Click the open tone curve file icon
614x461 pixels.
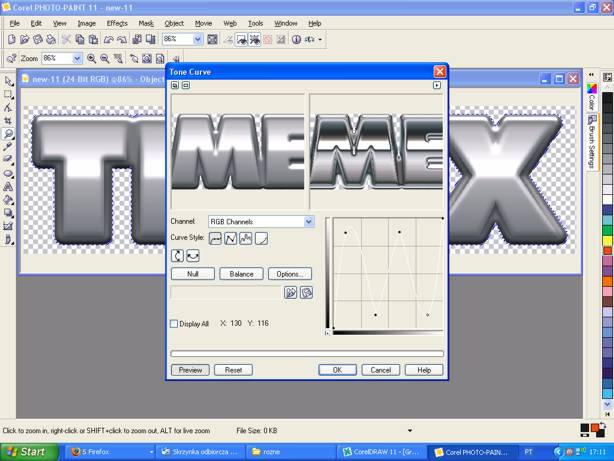click(x=290, y=293)
